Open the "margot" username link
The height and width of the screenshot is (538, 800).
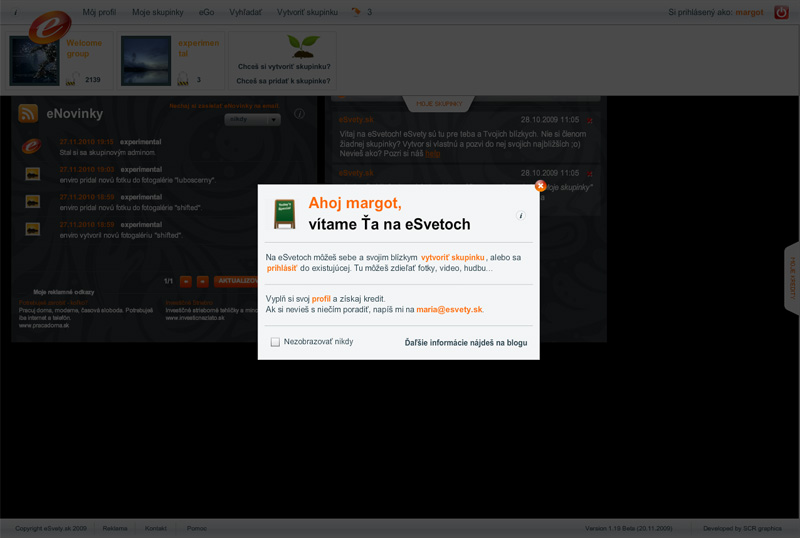click(749, 12)
